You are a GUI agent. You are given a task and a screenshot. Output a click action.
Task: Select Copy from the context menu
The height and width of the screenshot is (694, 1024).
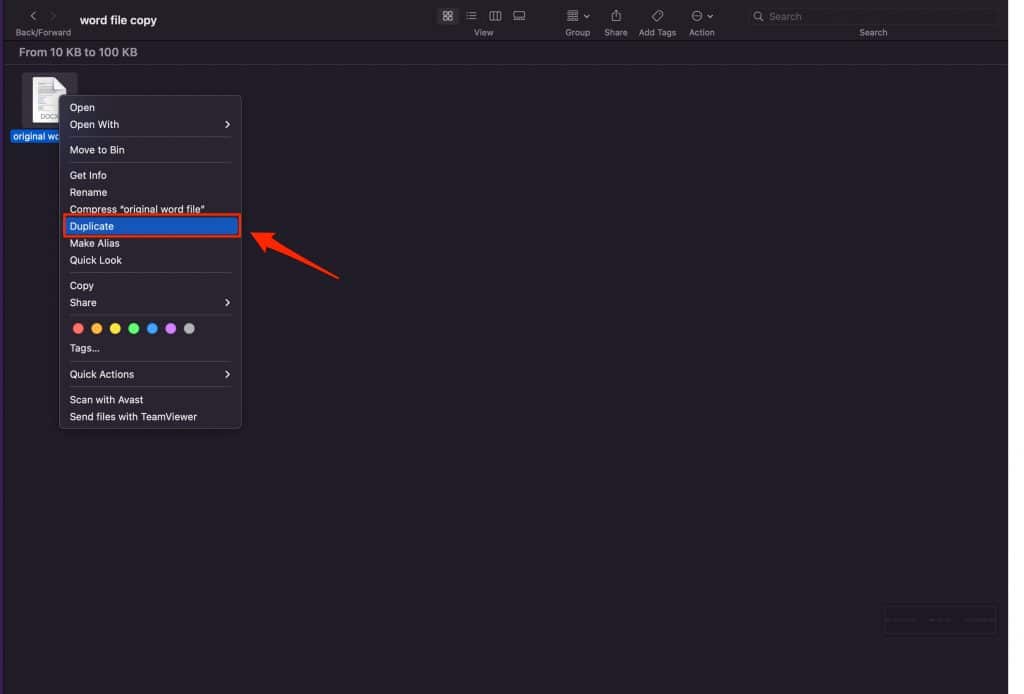[x=150, y=285]
